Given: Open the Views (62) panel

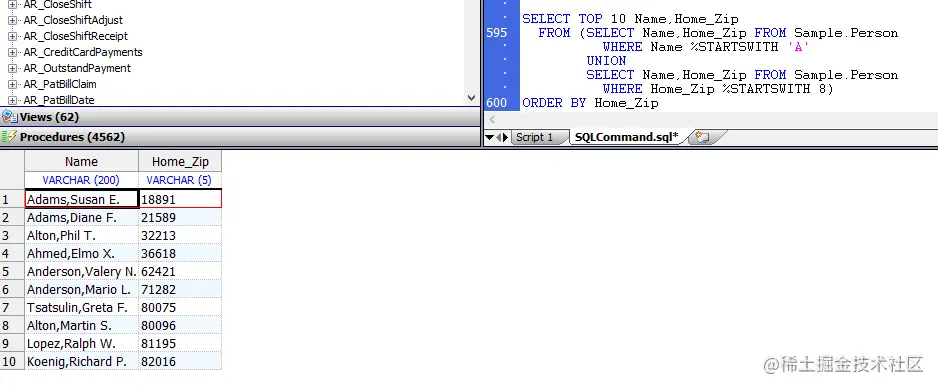Looking at the screenshot, I should (240, 117).
